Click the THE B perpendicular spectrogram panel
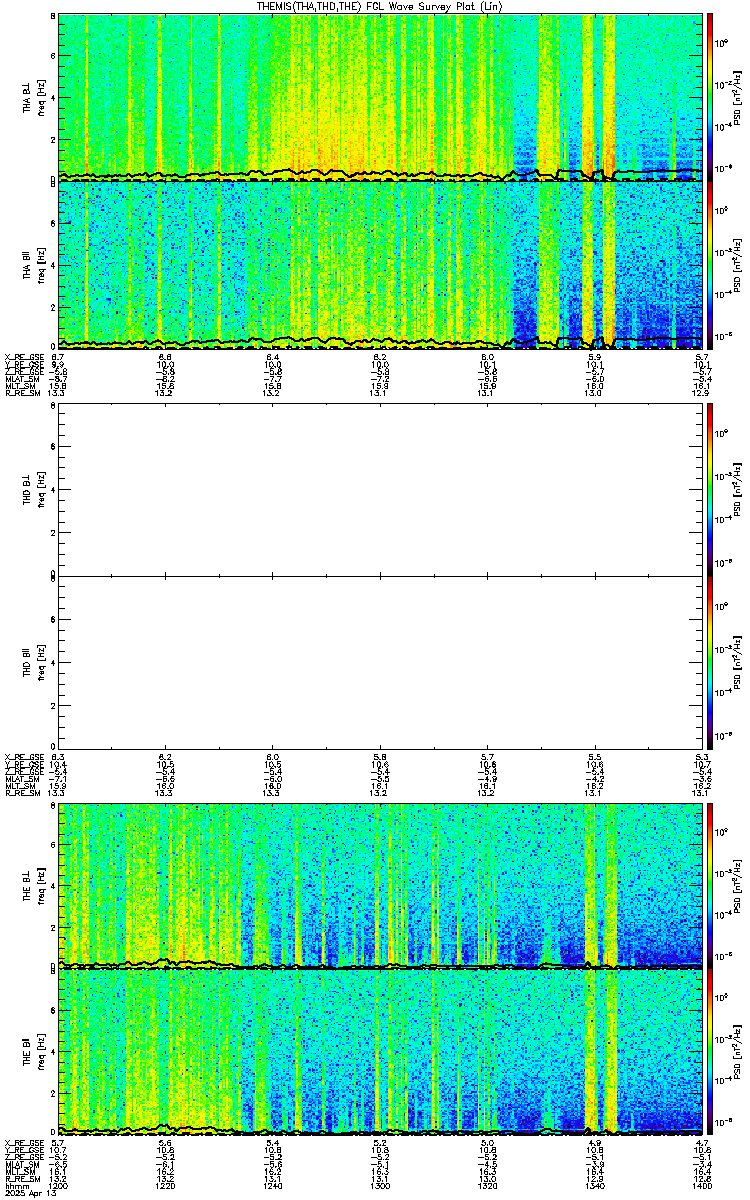This screenshot has width=750, height=1200. (x=381, y=885)
